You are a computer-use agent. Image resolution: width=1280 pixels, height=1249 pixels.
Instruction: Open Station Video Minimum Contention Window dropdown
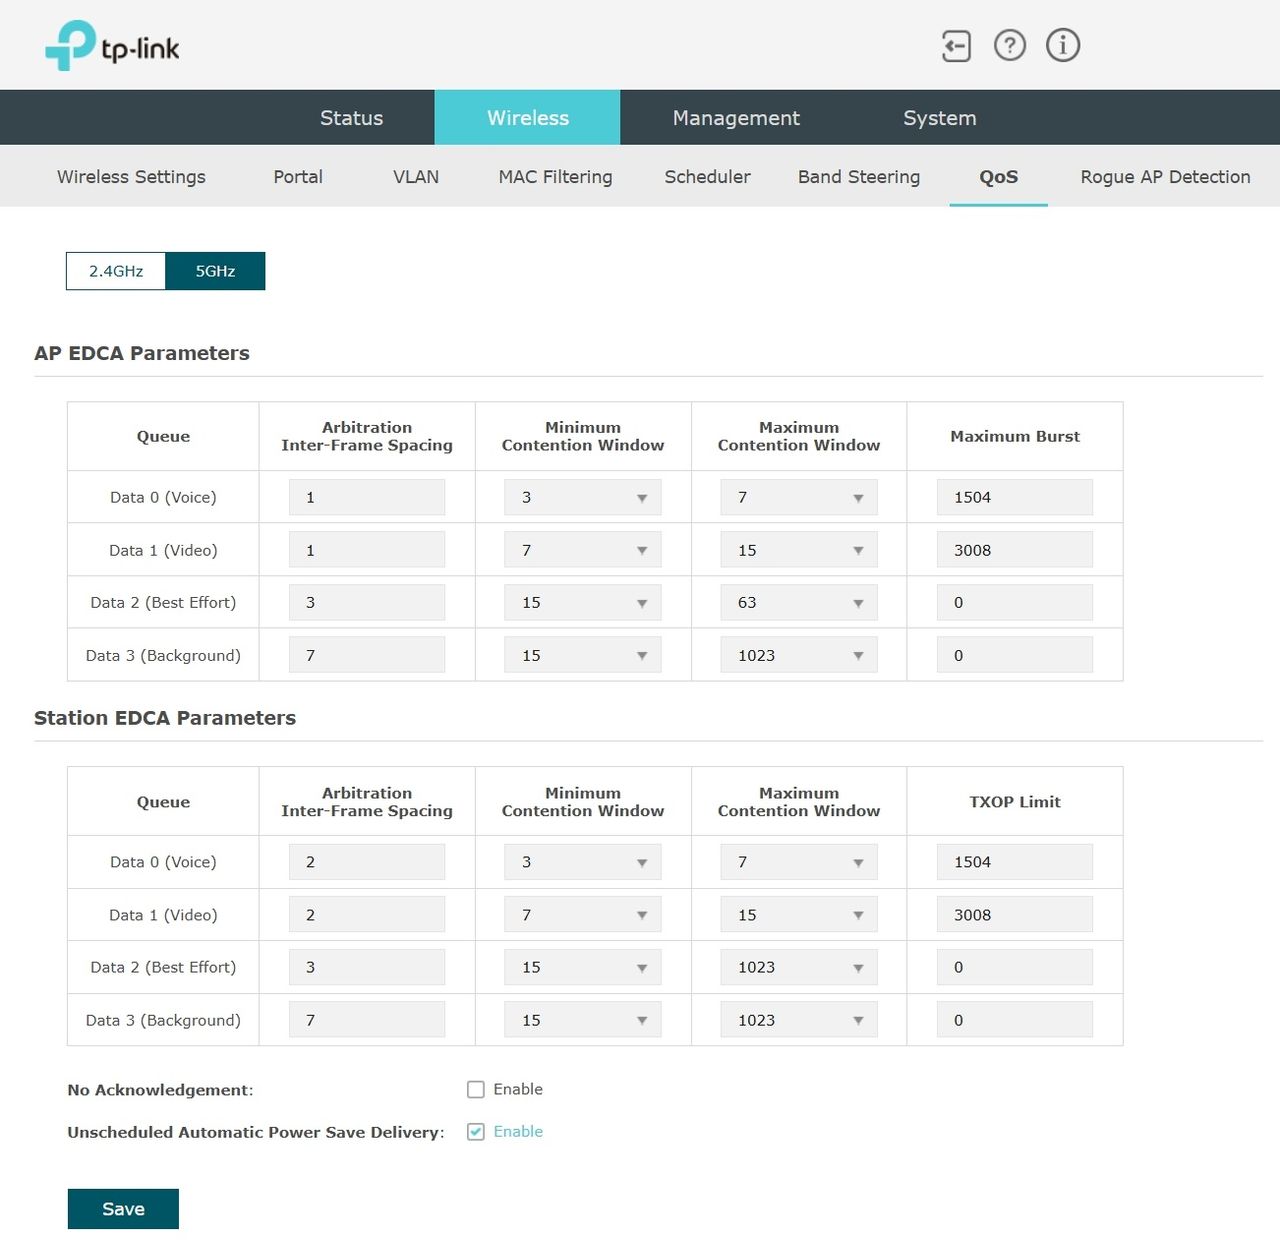pos(583,915)
